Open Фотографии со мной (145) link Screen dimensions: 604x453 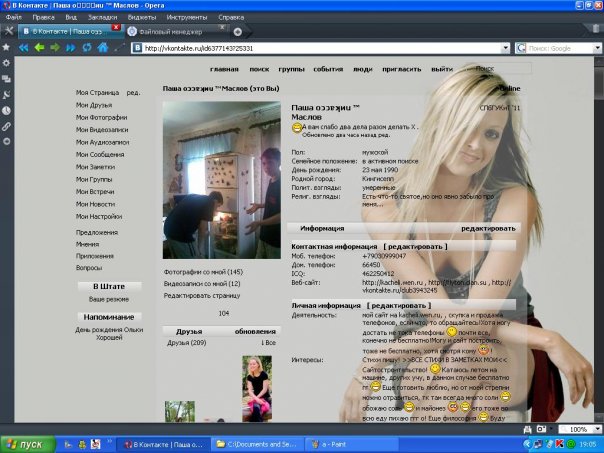(203, 272)
